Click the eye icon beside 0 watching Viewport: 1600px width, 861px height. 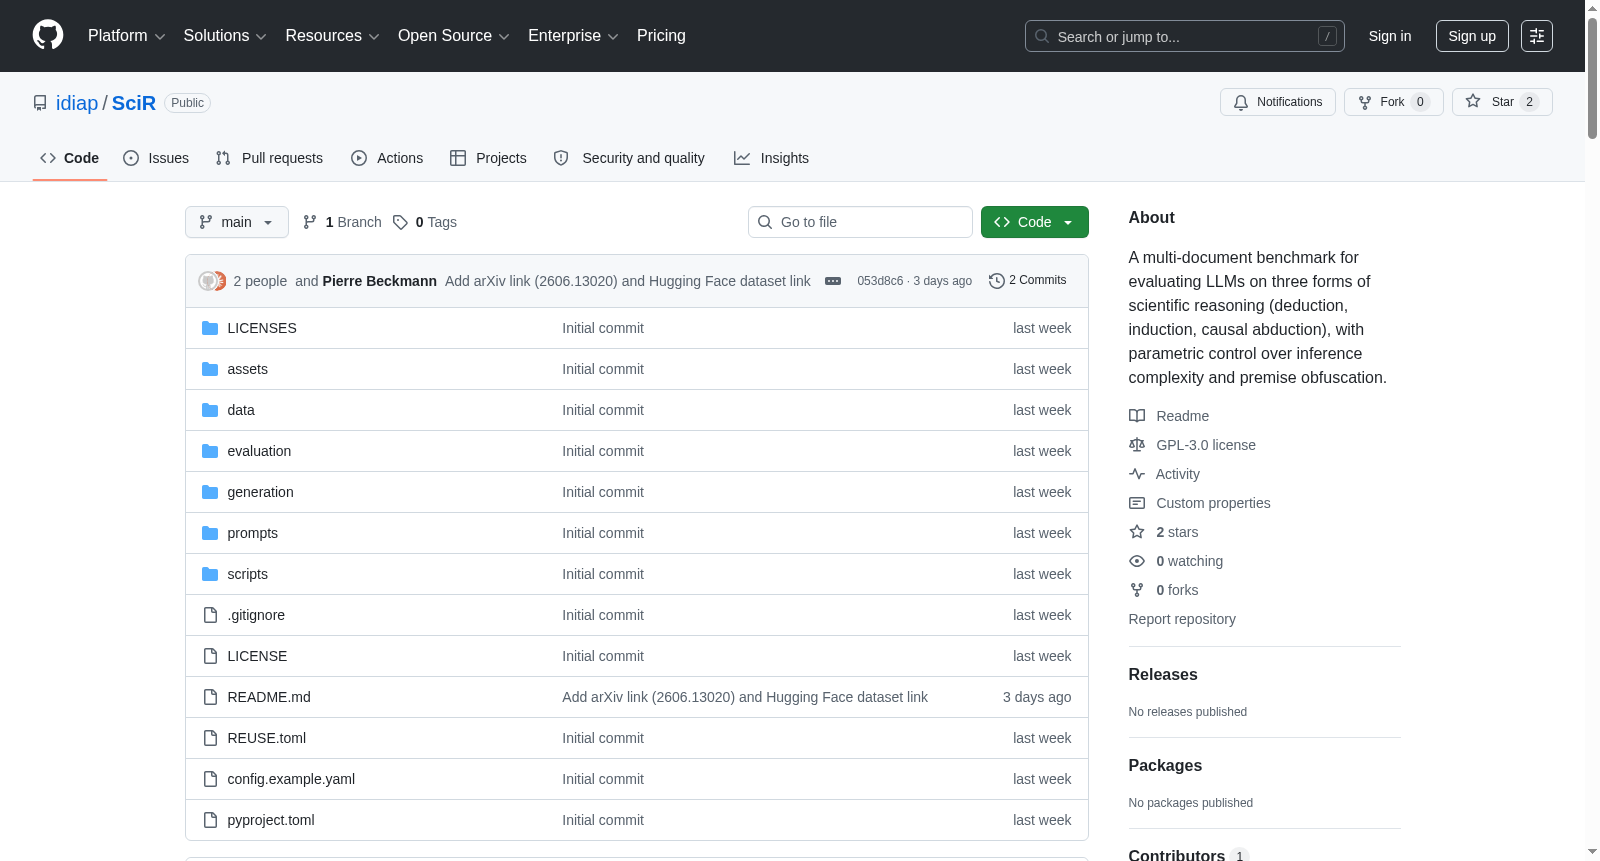(1137, 561)
